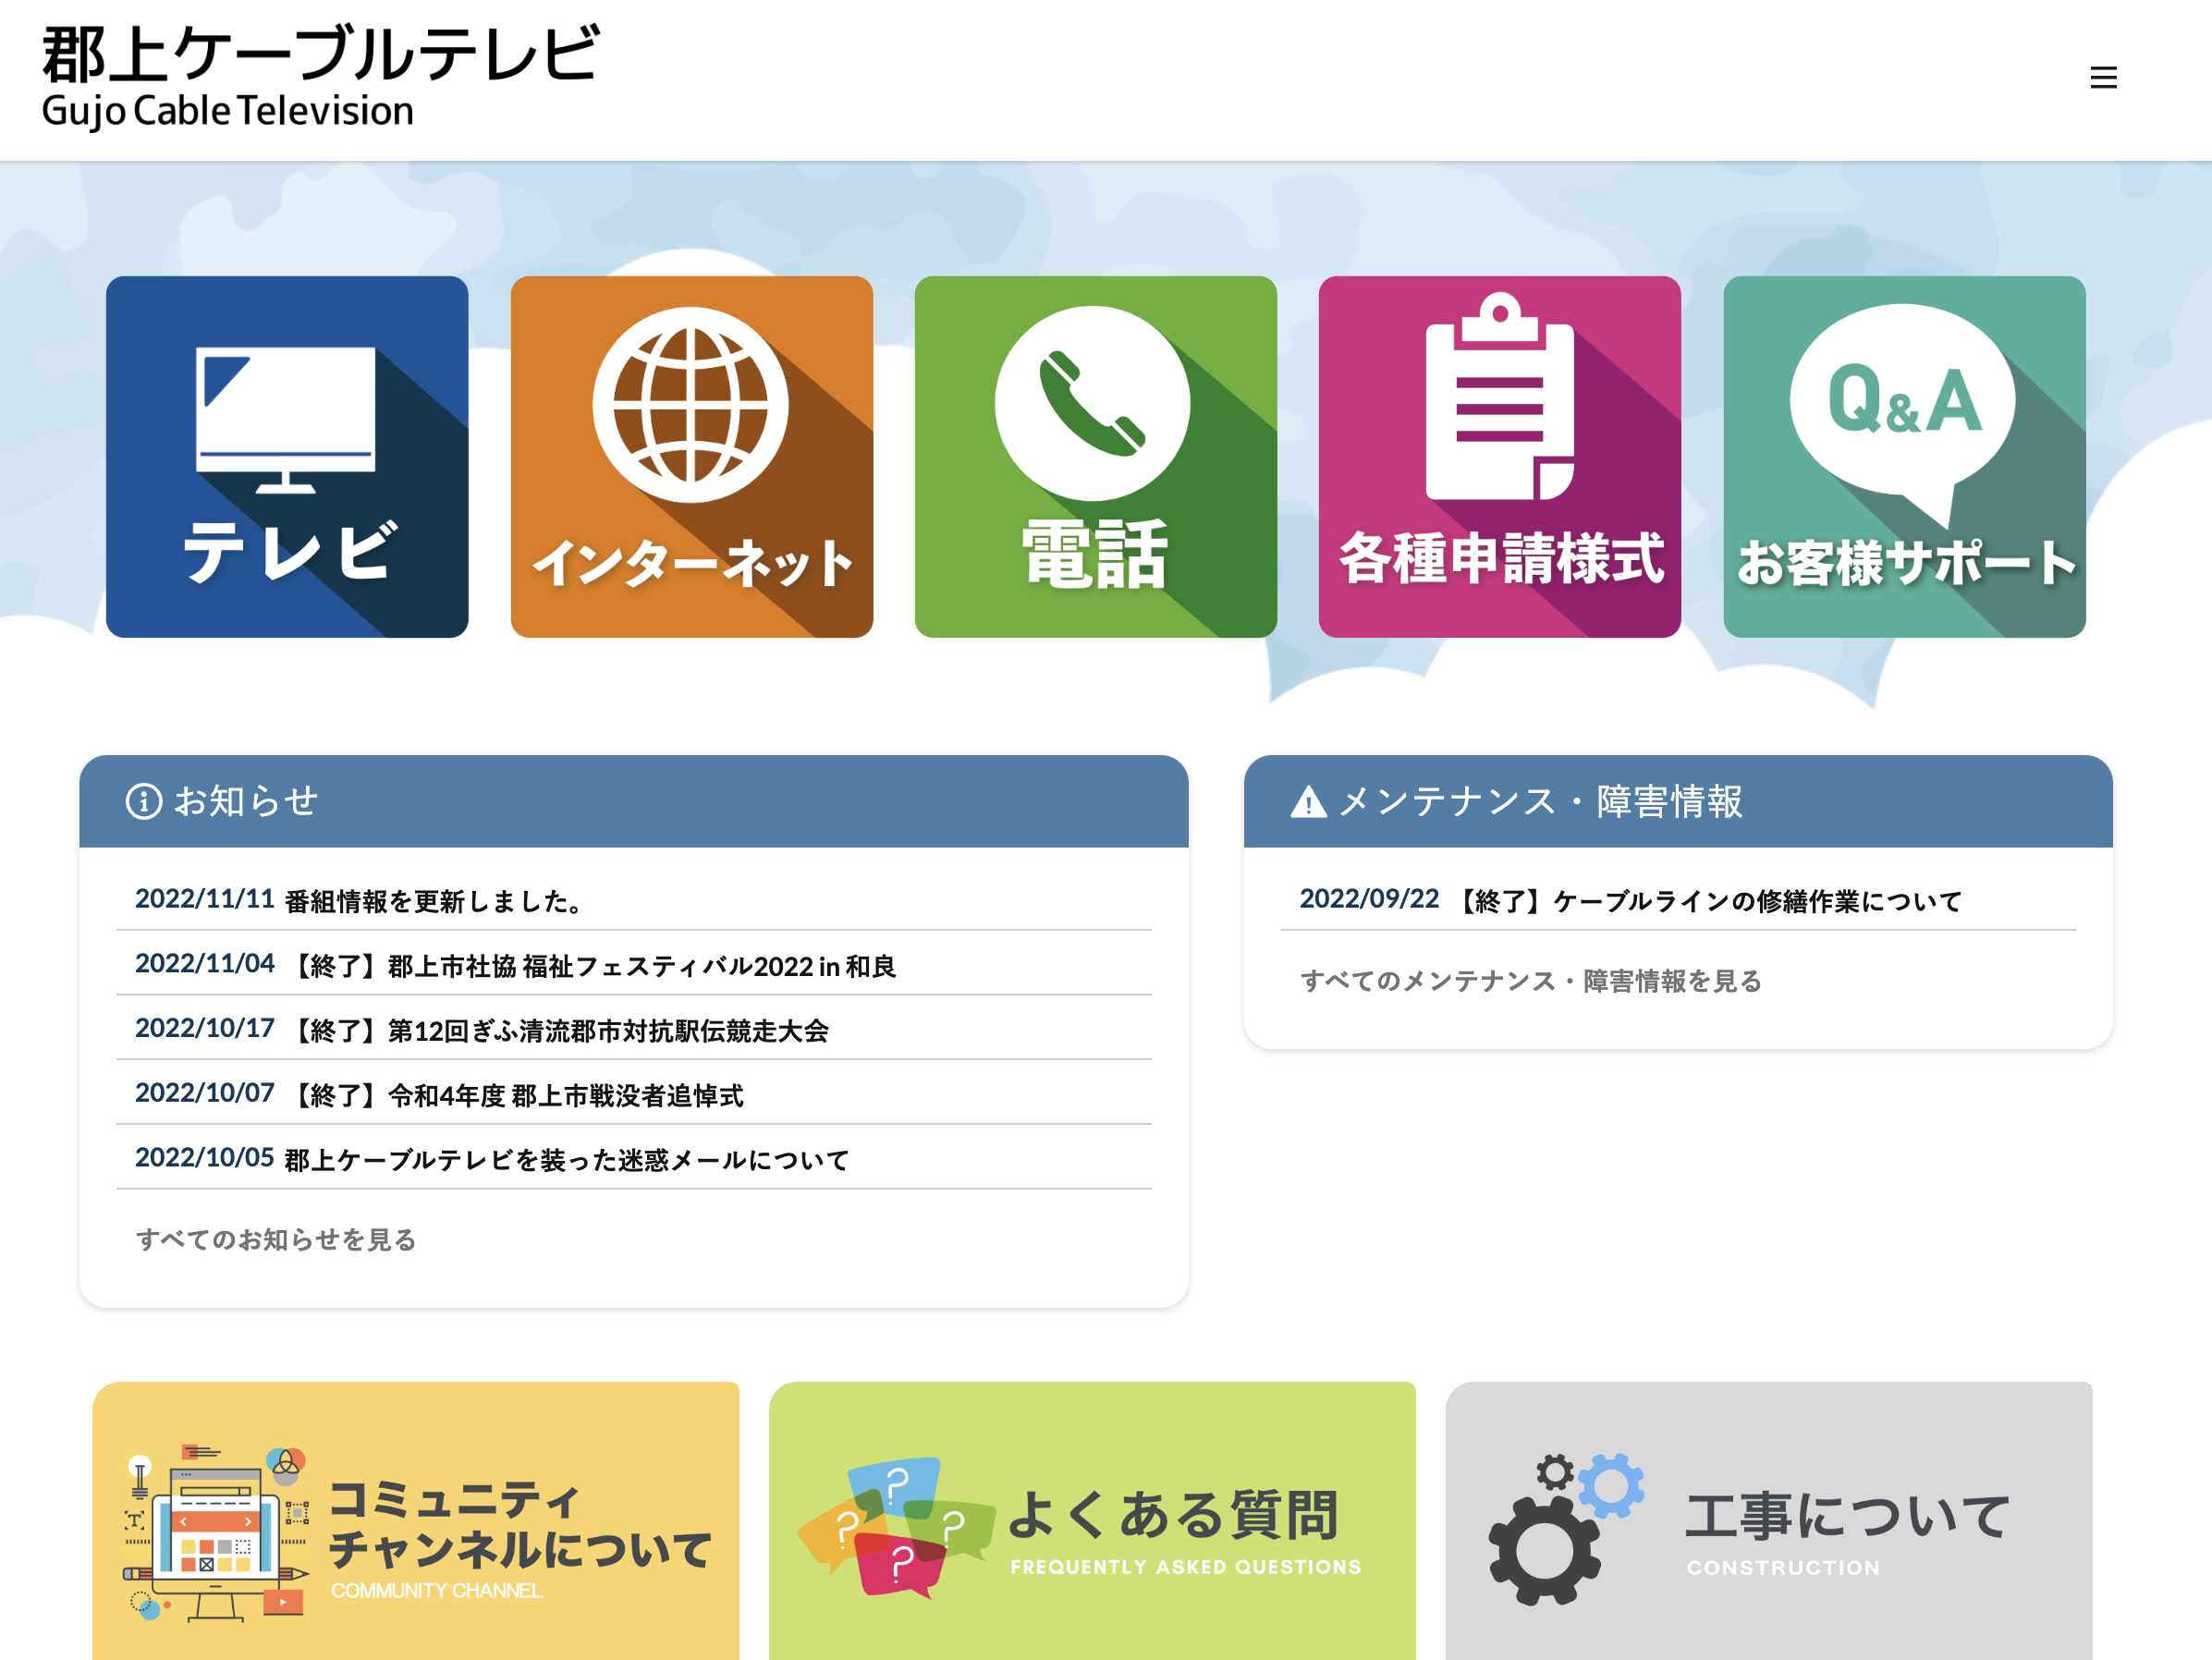Select the 電話 phone handset tile

pos(1095,456)
